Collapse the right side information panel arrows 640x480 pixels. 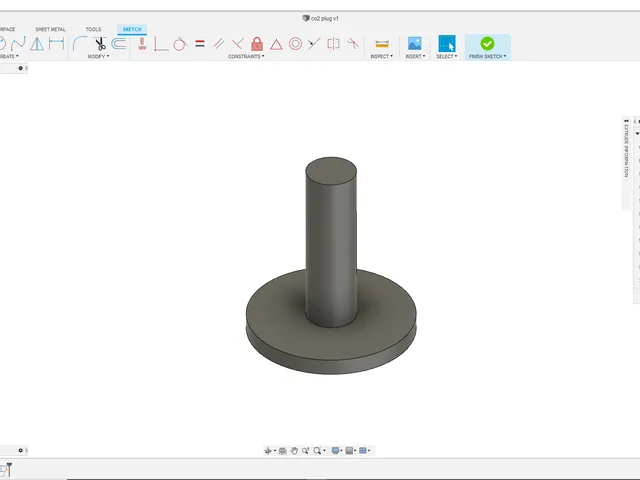(626, 121)
